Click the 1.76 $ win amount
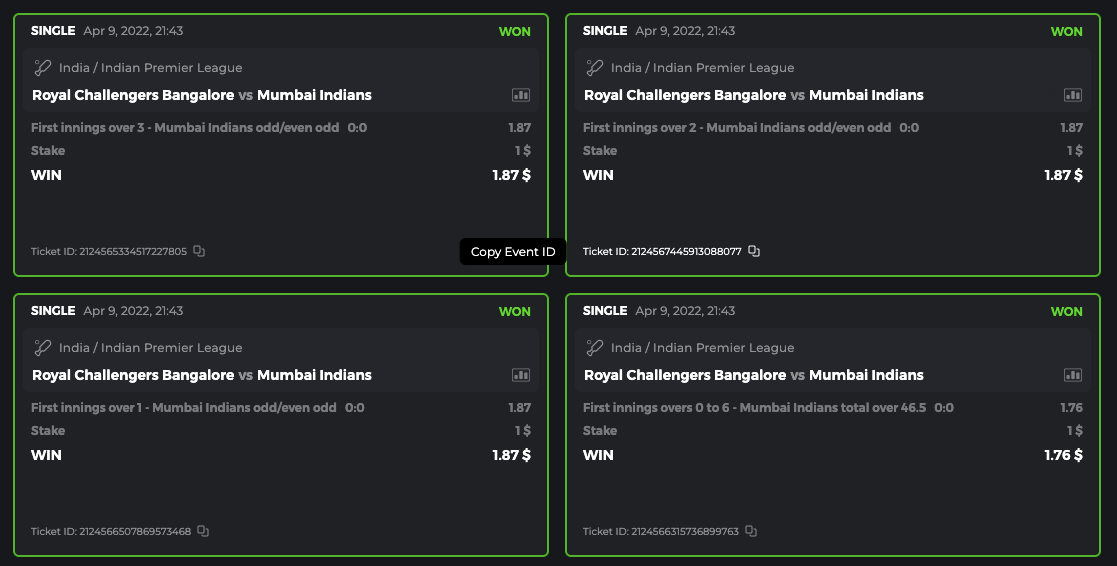The width and height of the screenshot is (1117, 566). (x=1063, y=455)
